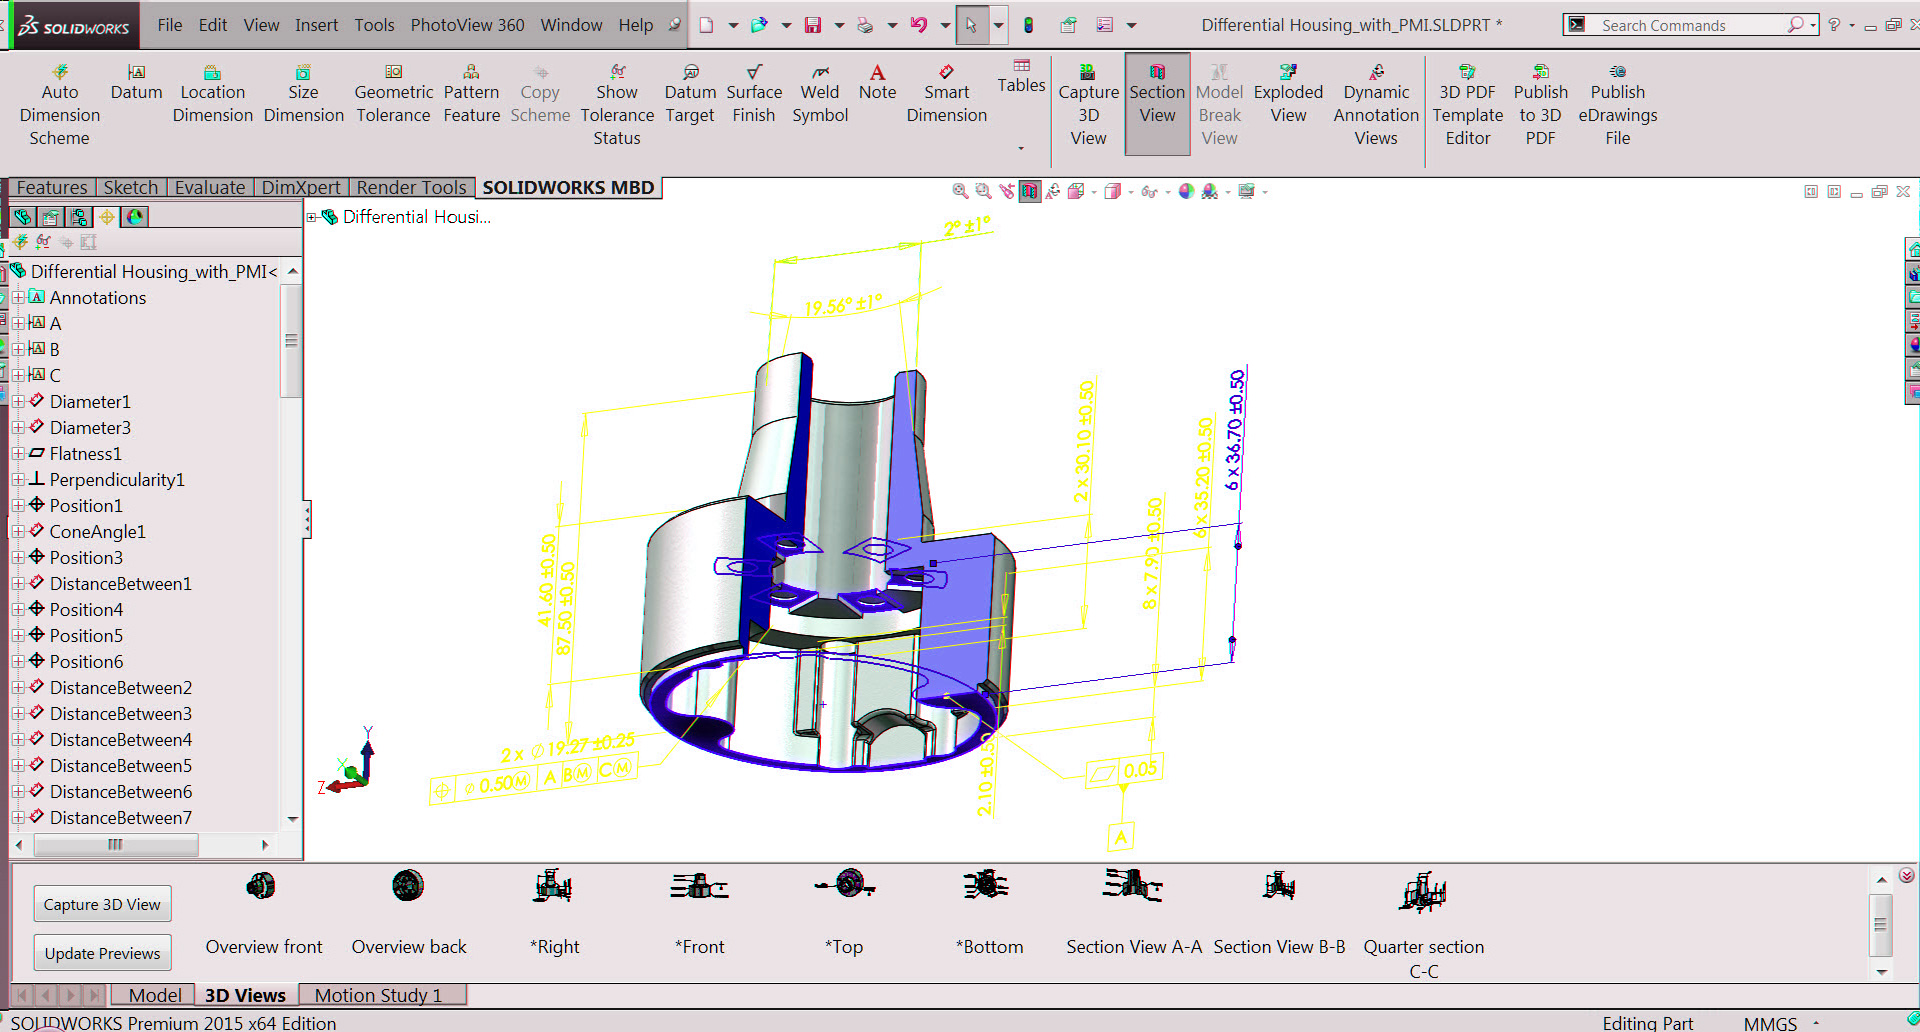Select Pattern Feature tool
Image resolution: width=1920 pixels, height=1032 pixels.
point(471,93)
